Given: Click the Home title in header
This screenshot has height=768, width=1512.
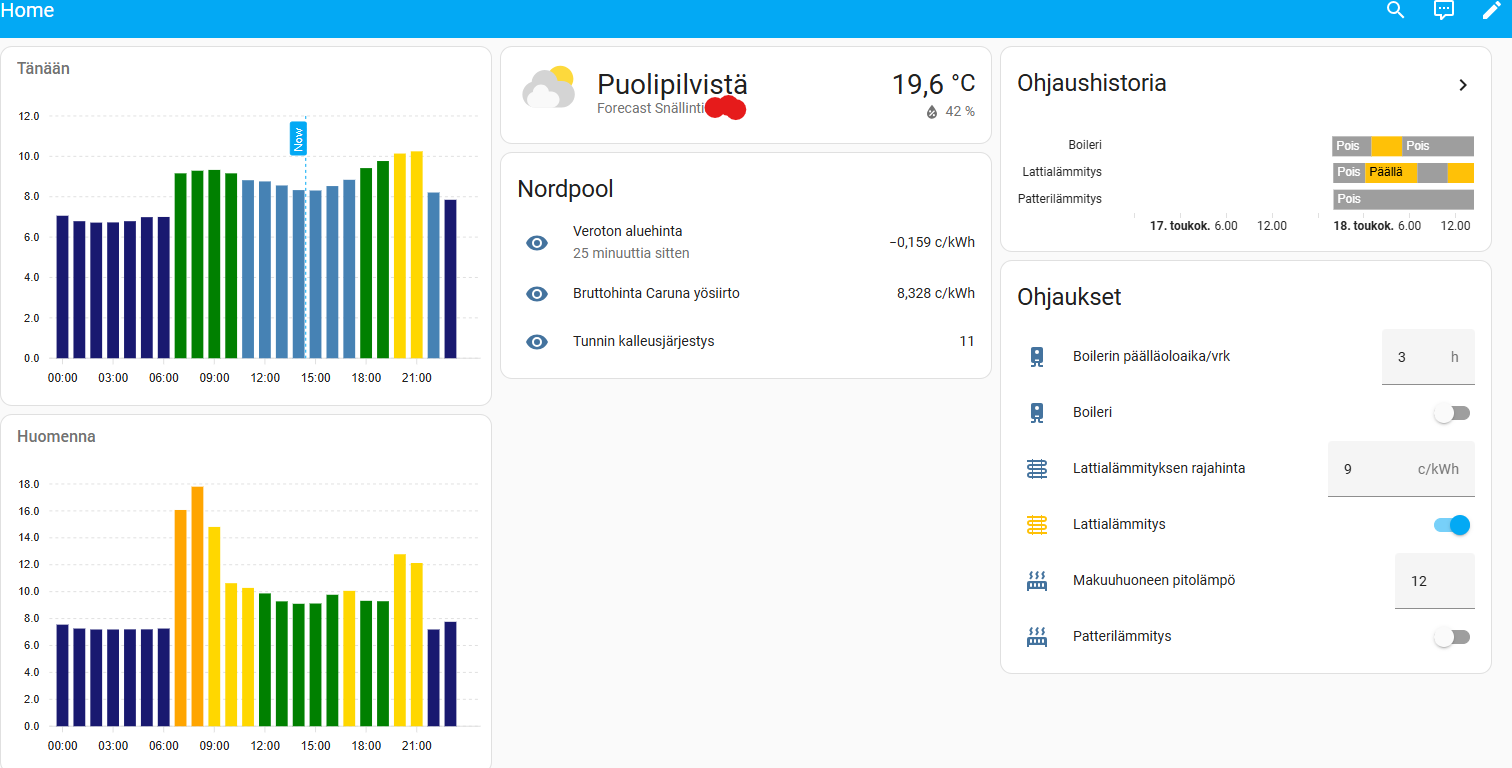Looking at the screenshot, I should 28,11.
